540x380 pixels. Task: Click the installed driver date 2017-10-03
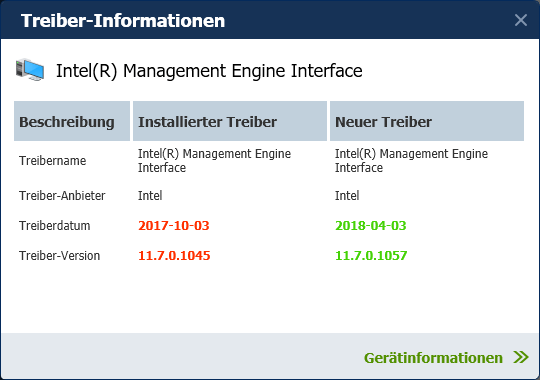(x=174, y=226)
